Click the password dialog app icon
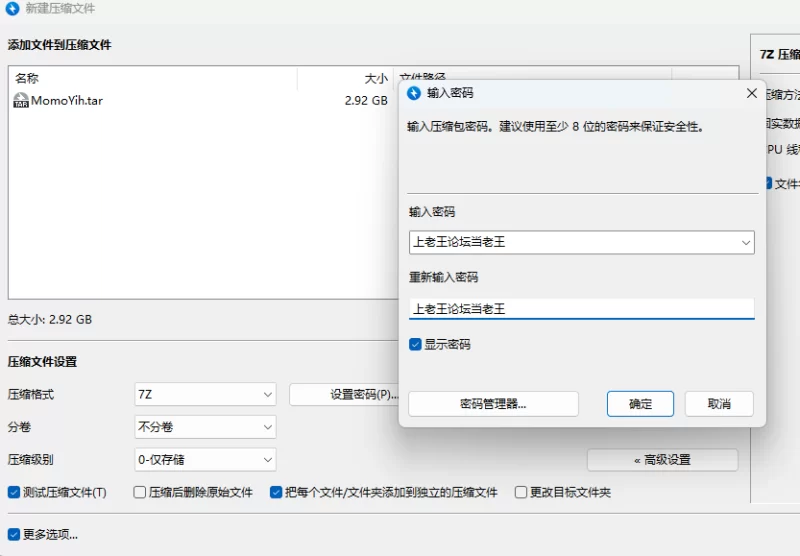Viewport: 800px width, 556px height. pyautogui.click(x=414, y=93)
